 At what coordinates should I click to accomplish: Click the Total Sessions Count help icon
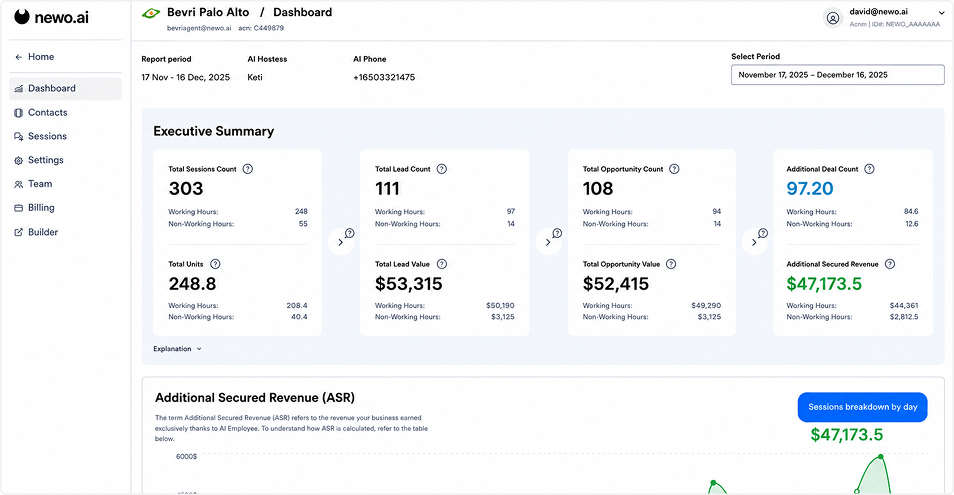(248, 169)
